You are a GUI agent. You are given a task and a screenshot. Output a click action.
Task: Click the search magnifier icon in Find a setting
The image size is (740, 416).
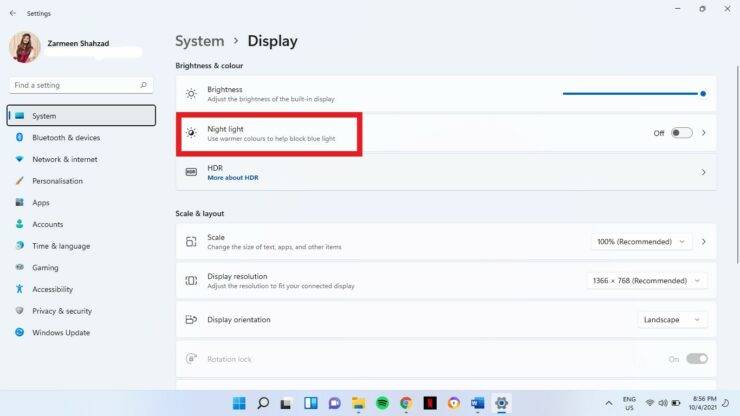tap(147, 85)
